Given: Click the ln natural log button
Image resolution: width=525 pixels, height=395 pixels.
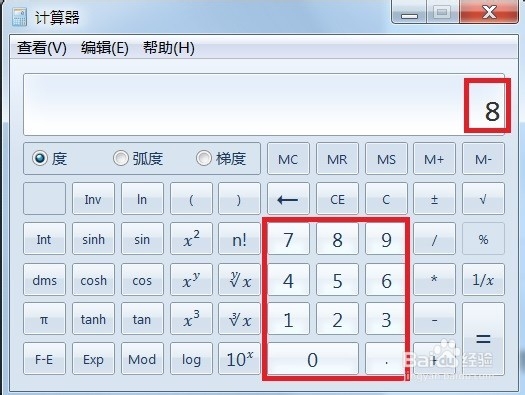Looking at the screenshot, I should click(142, 199).
